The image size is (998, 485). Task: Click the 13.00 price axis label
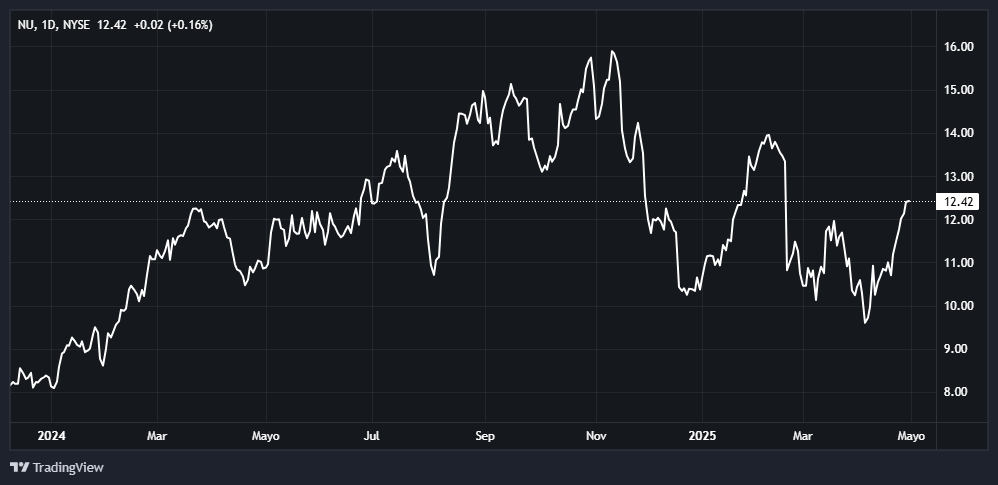[x=960, y=176]
